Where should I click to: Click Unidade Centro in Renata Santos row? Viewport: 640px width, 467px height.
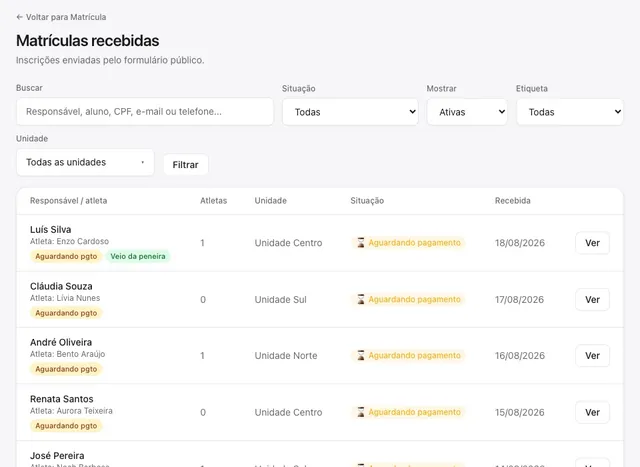coord(288,412)
